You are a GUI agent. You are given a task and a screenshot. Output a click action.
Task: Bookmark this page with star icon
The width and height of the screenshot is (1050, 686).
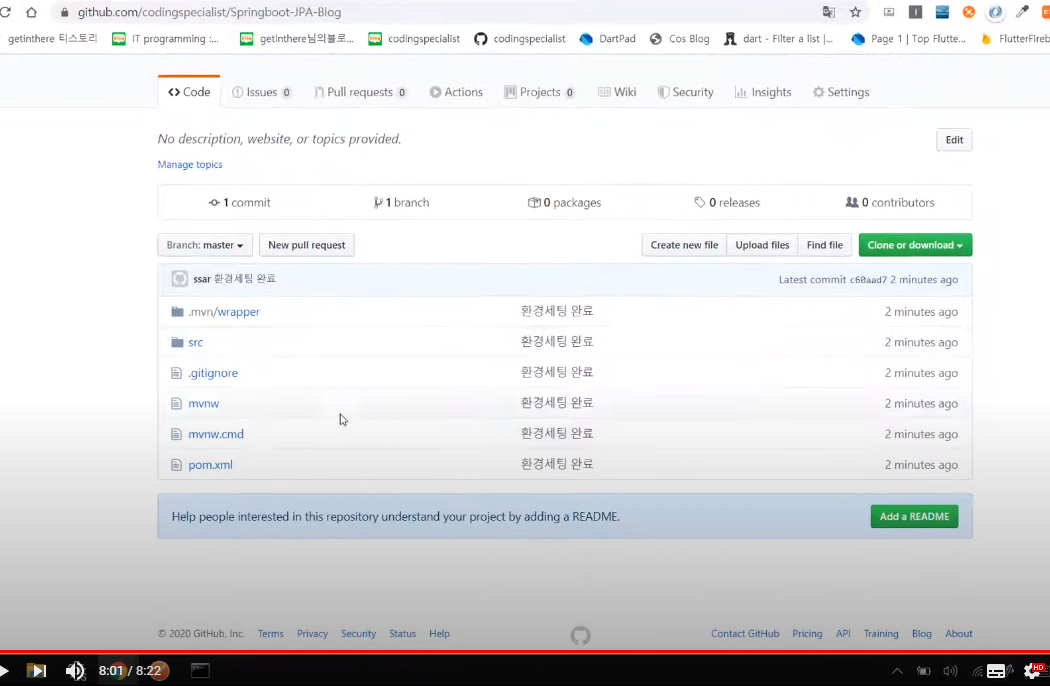(x=855, y=12)
